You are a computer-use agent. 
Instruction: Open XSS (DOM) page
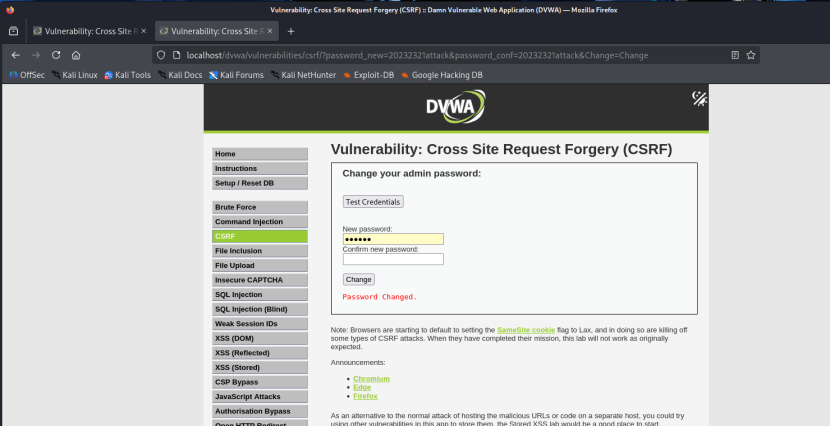pos(260,338)
